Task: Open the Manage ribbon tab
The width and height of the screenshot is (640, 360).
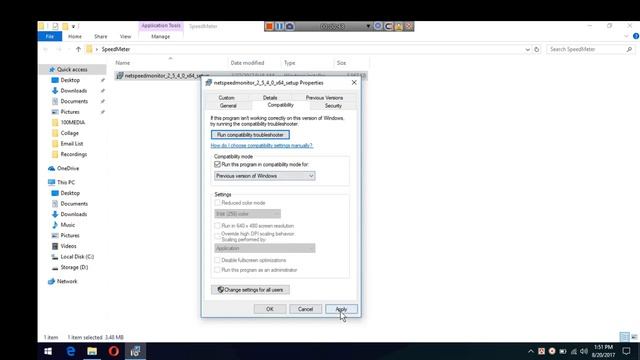Action: 160,36
